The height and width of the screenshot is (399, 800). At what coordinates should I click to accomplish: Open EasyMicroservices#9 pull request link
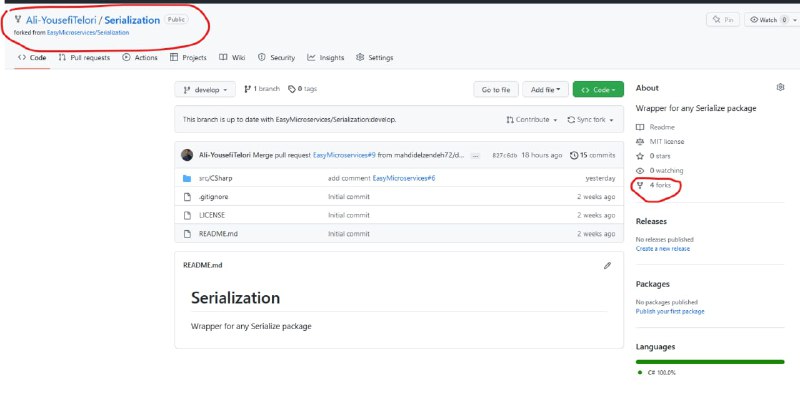point(344,155)
